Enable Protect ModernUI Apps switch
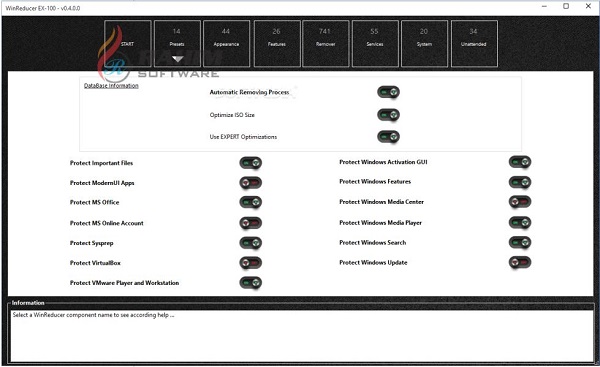Viewport: 600px width, 367px height. pyautogui.click(x=251, y=183)
